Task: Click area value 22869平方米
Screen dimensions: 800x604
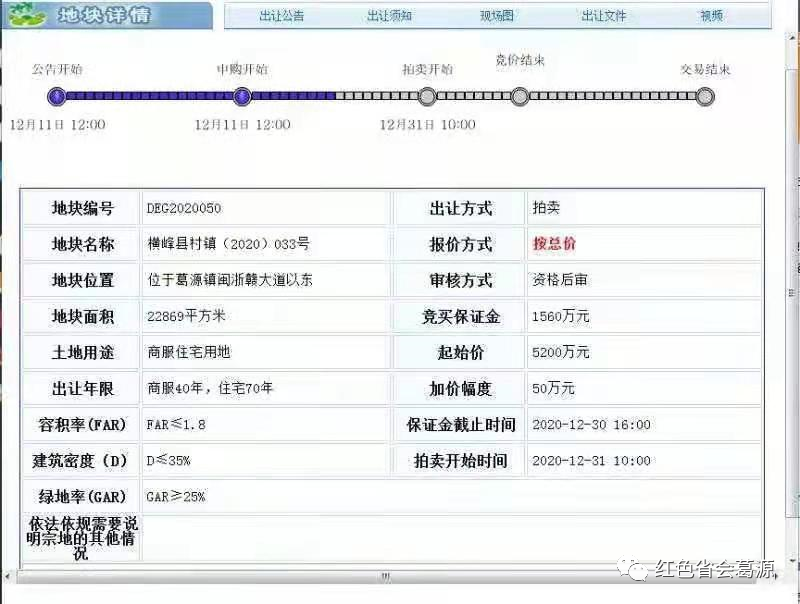Action: tap(186, 316)
